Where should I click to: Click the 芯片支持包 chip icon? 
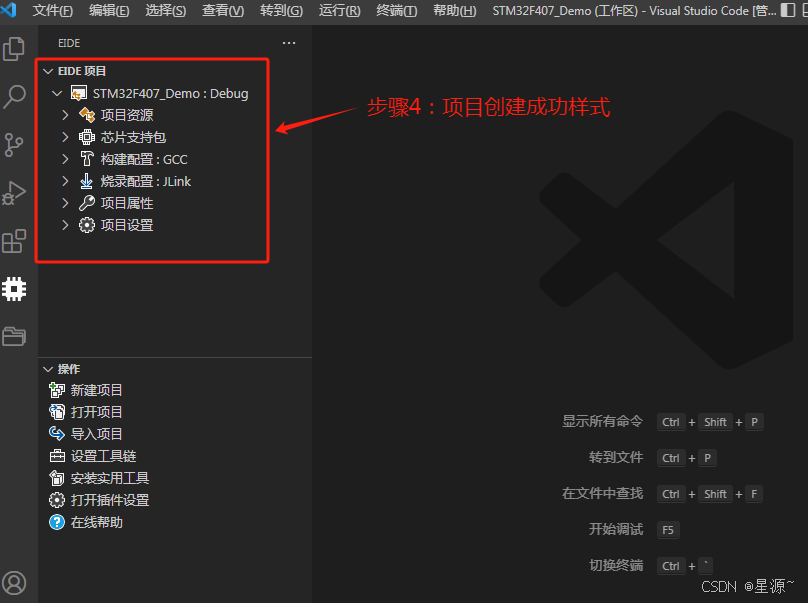(x=87, y=137)
